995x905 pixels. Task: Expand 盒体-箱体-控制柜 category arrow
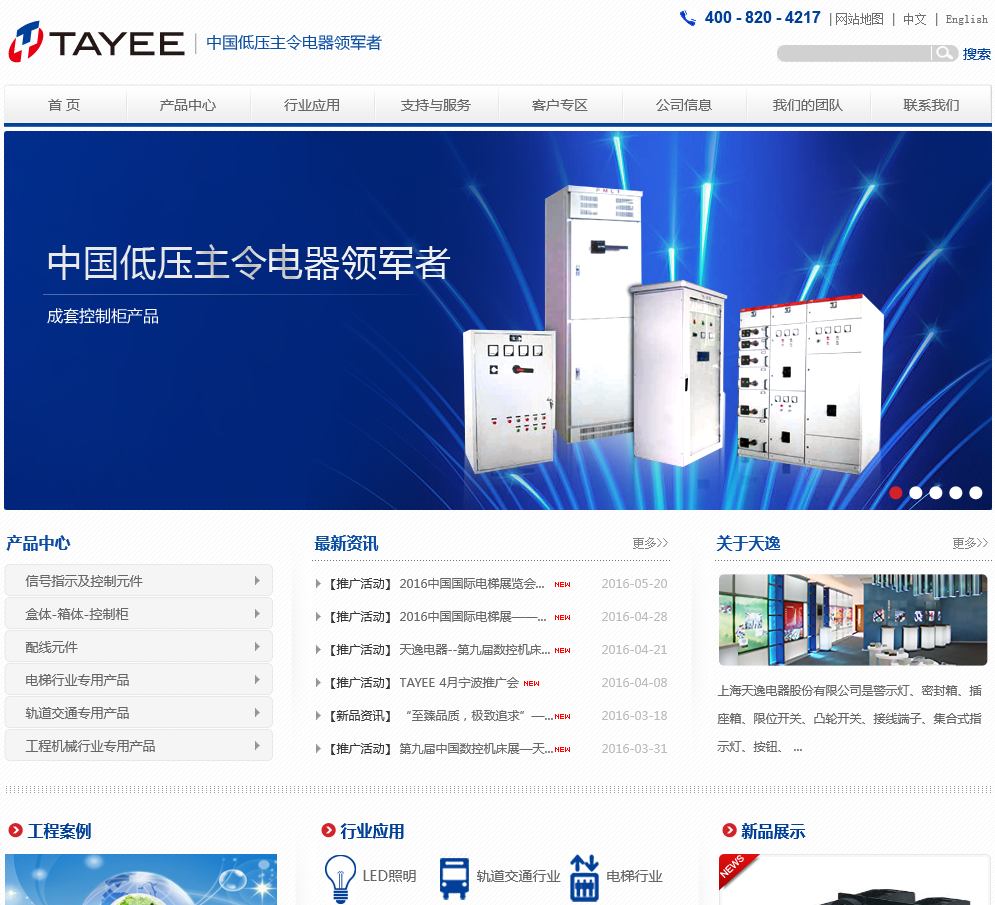click(x=257, y=614)
